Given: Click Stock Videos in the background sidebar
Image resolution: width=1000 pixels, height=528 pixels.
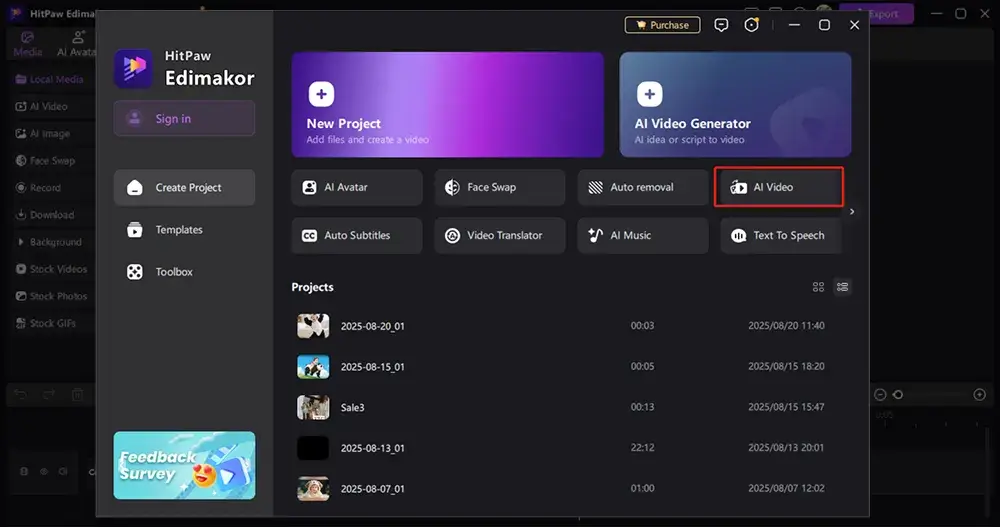Looking at the screenshot, I should (51, 269).
